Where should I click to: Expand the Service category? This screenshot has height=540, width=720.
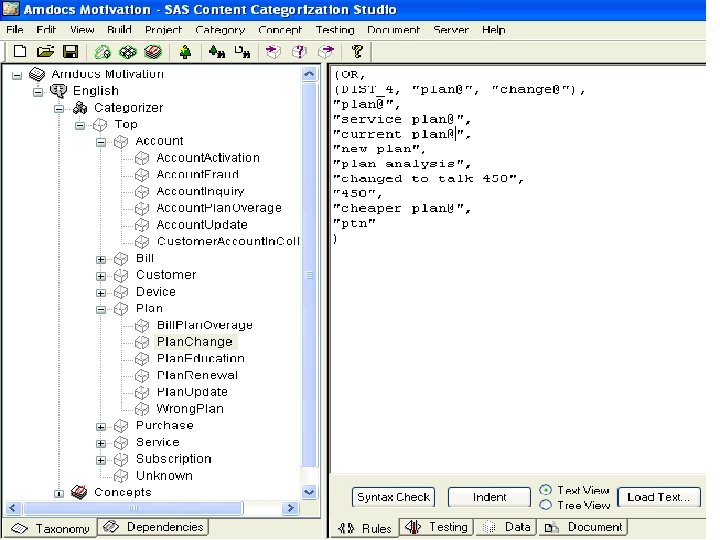point(101,443)
